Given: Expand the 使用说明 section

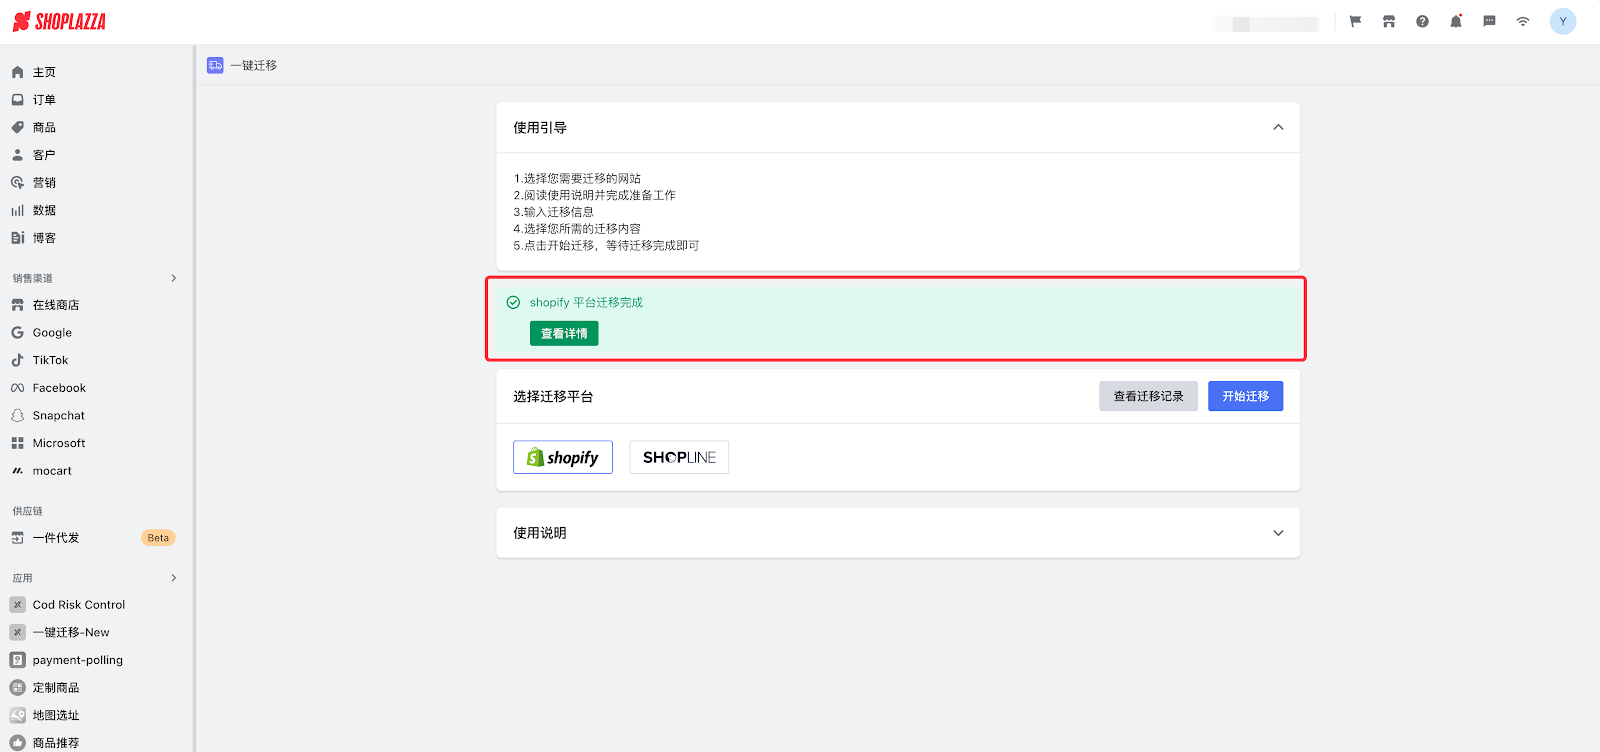Looking at the screenshot, I should pos(1278,533).
